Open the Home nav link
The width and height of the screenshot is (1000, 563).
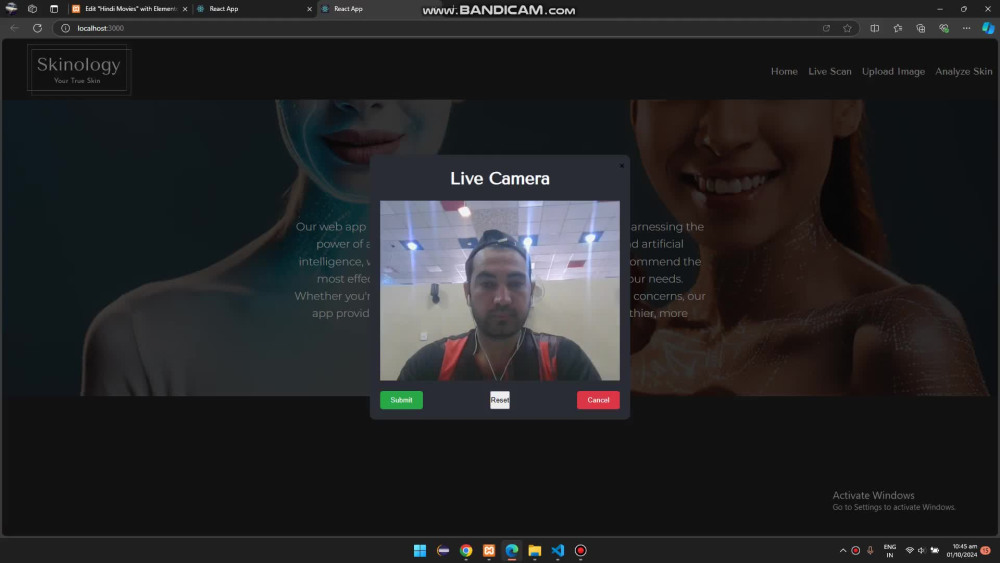pos(784,71)
